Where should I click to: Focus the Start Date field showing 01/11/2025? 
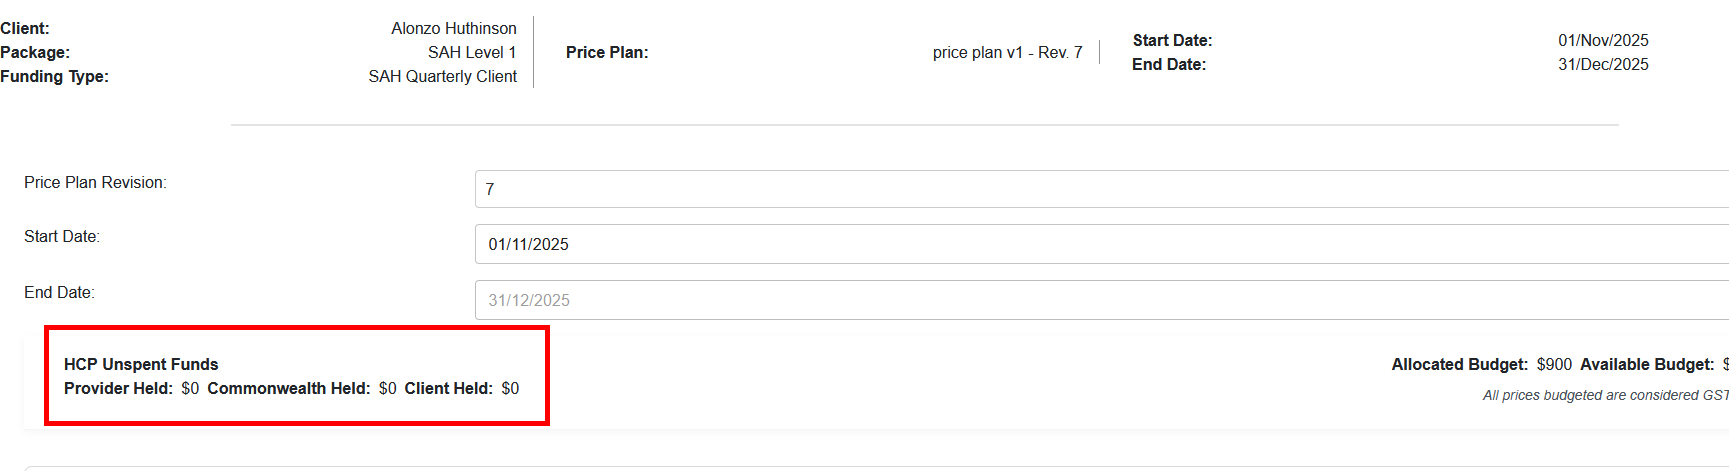[1100, 244]
